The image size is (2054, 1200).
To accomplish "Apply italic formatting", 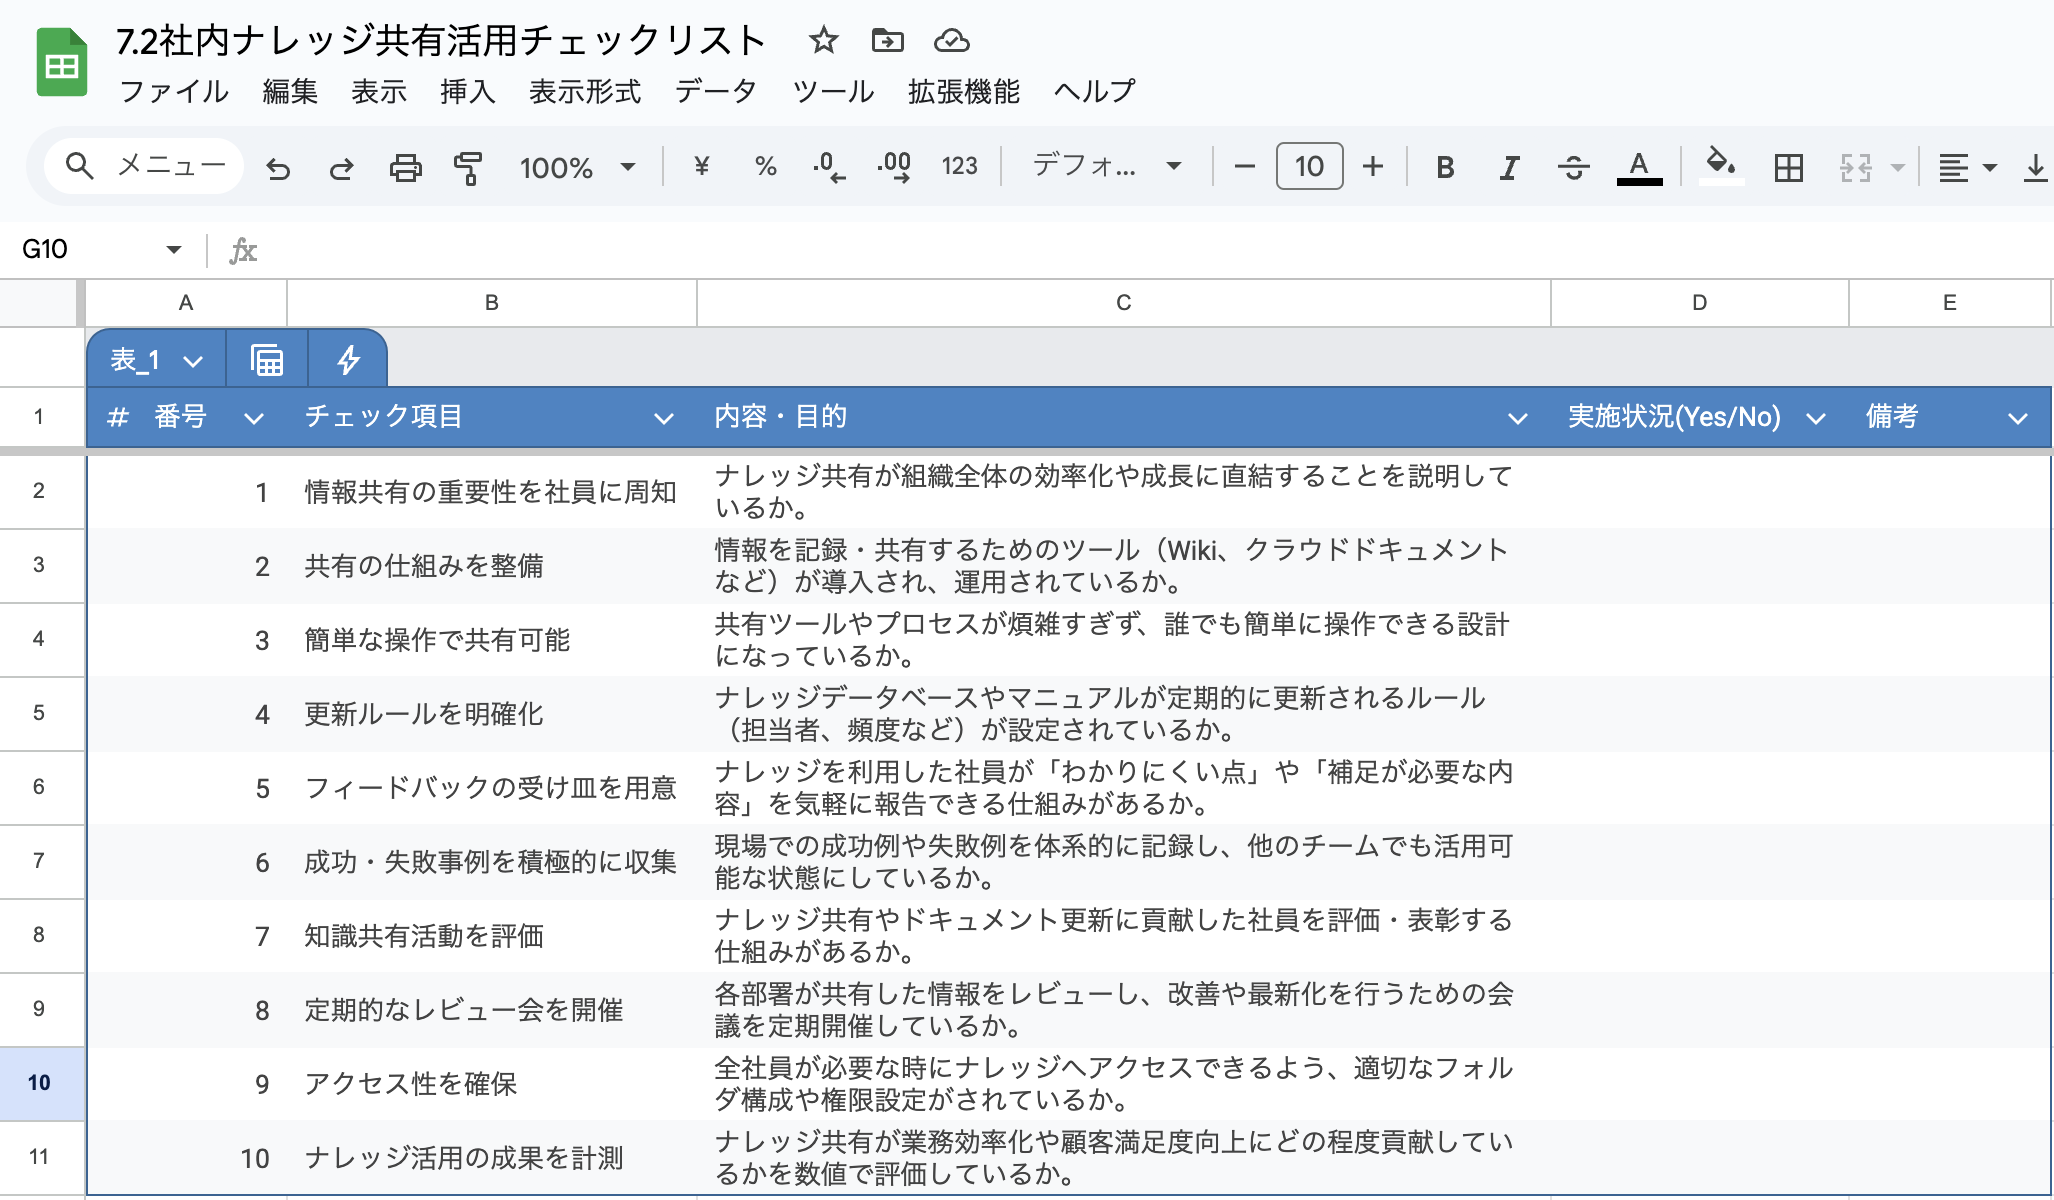I will tap(1508, 166).
